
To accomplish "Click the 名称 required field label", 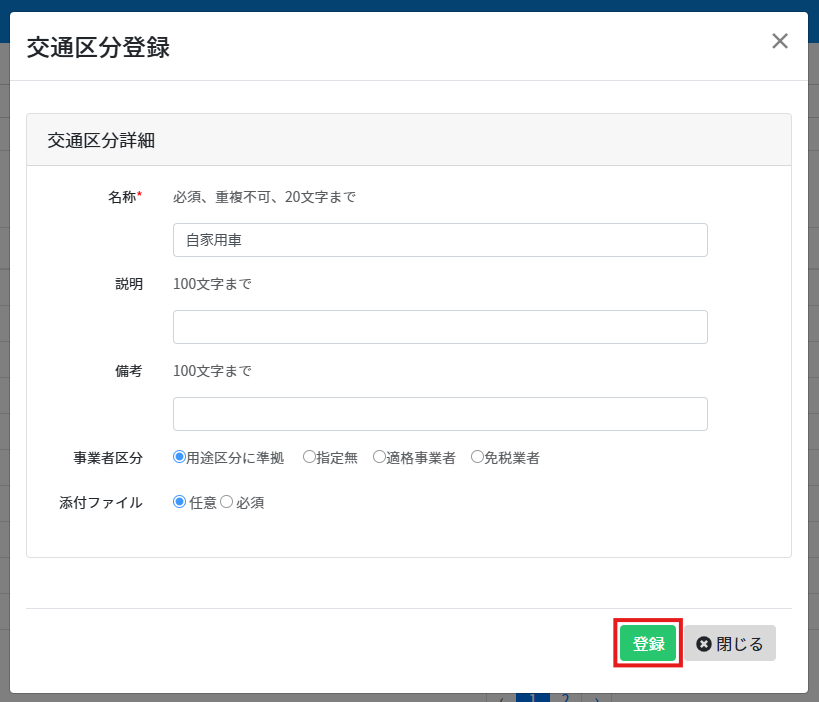I will pyautogui.click(x=125, y=197).
